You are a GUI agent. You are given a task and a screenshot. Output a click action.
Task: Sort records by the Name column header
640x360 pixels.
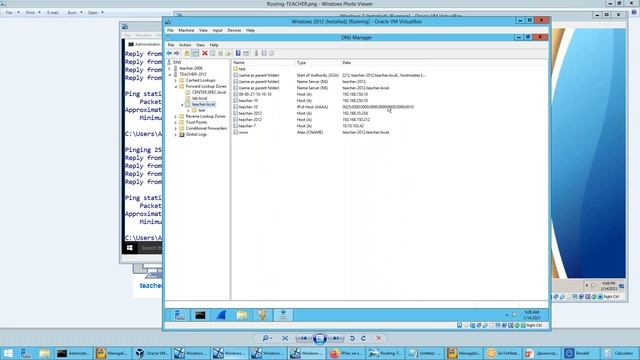click(264, 62)
